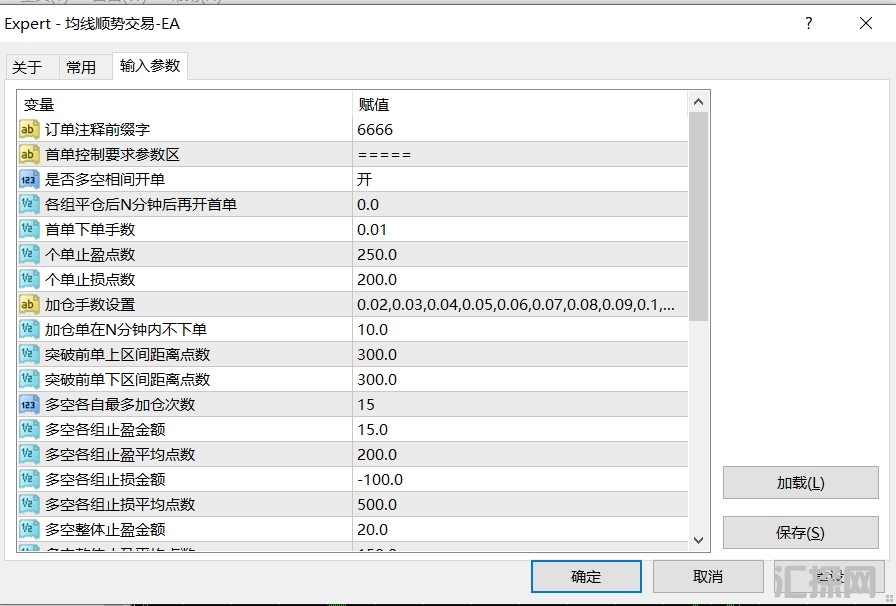This screenshot has height=606, width=896.
Task: Select the 多空整体止盈金额 variable name
Action: click(105, 530)
